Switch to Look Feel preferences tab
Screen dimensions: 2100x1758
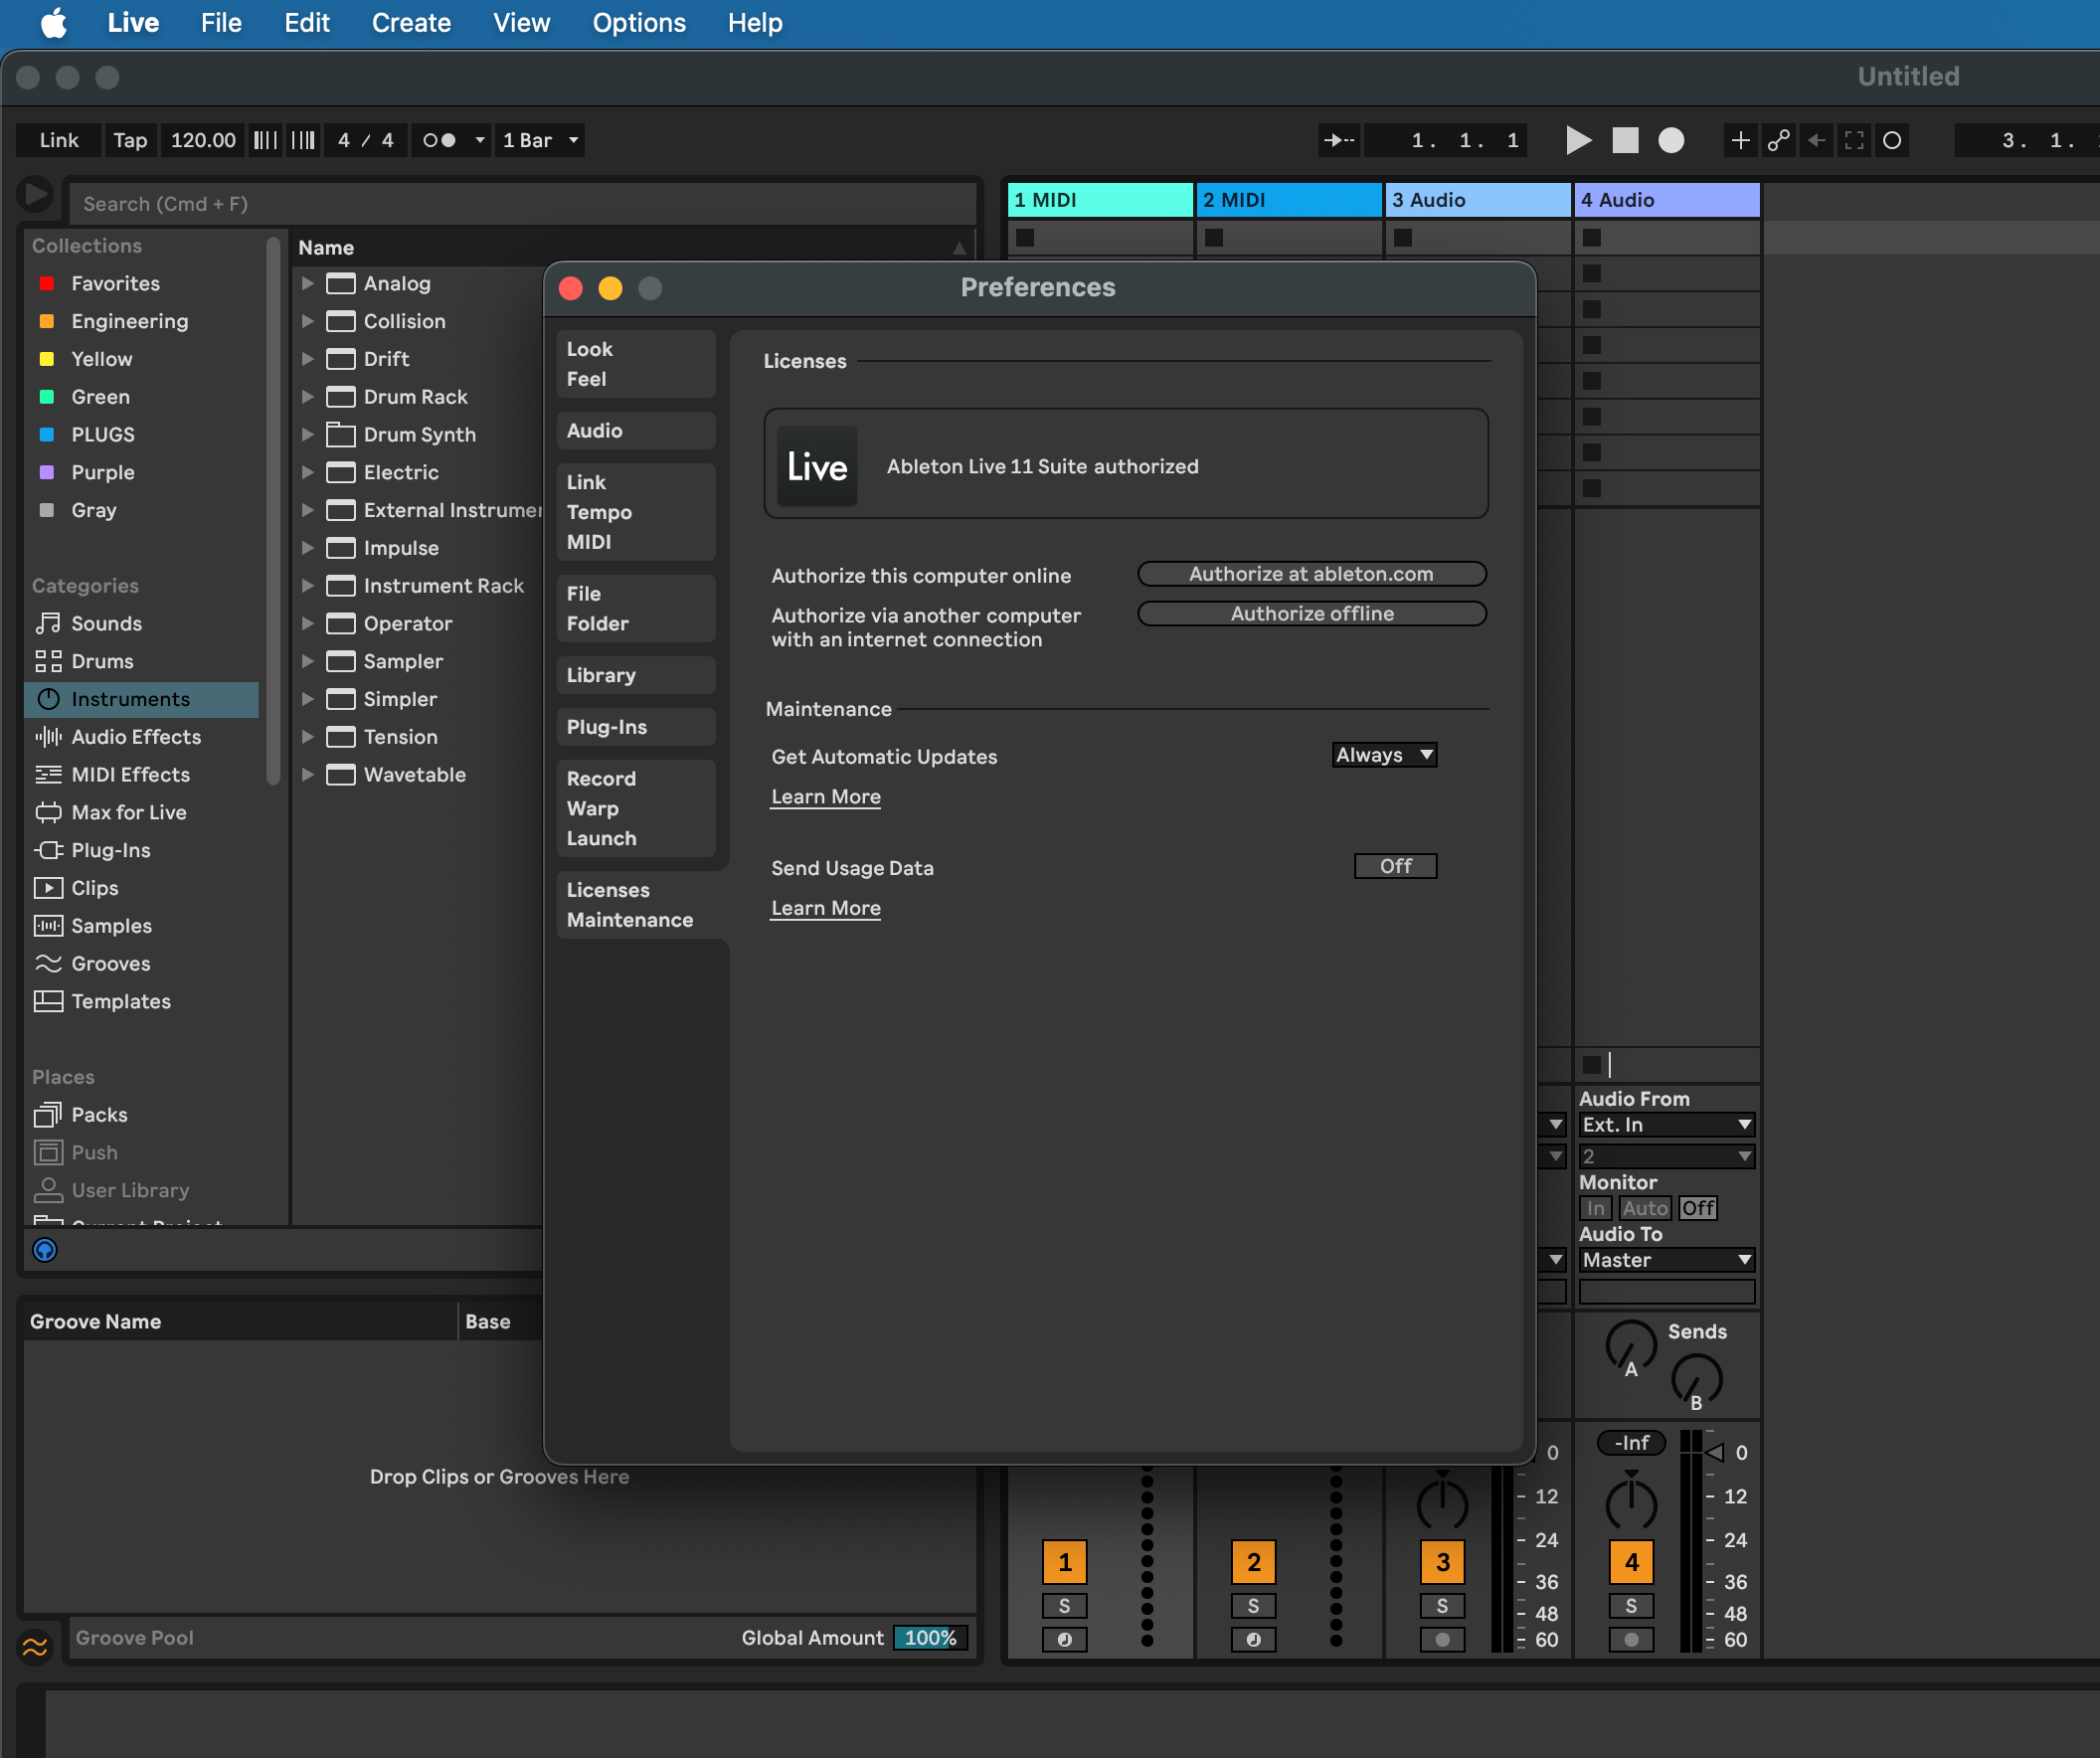tap(636, 364)
